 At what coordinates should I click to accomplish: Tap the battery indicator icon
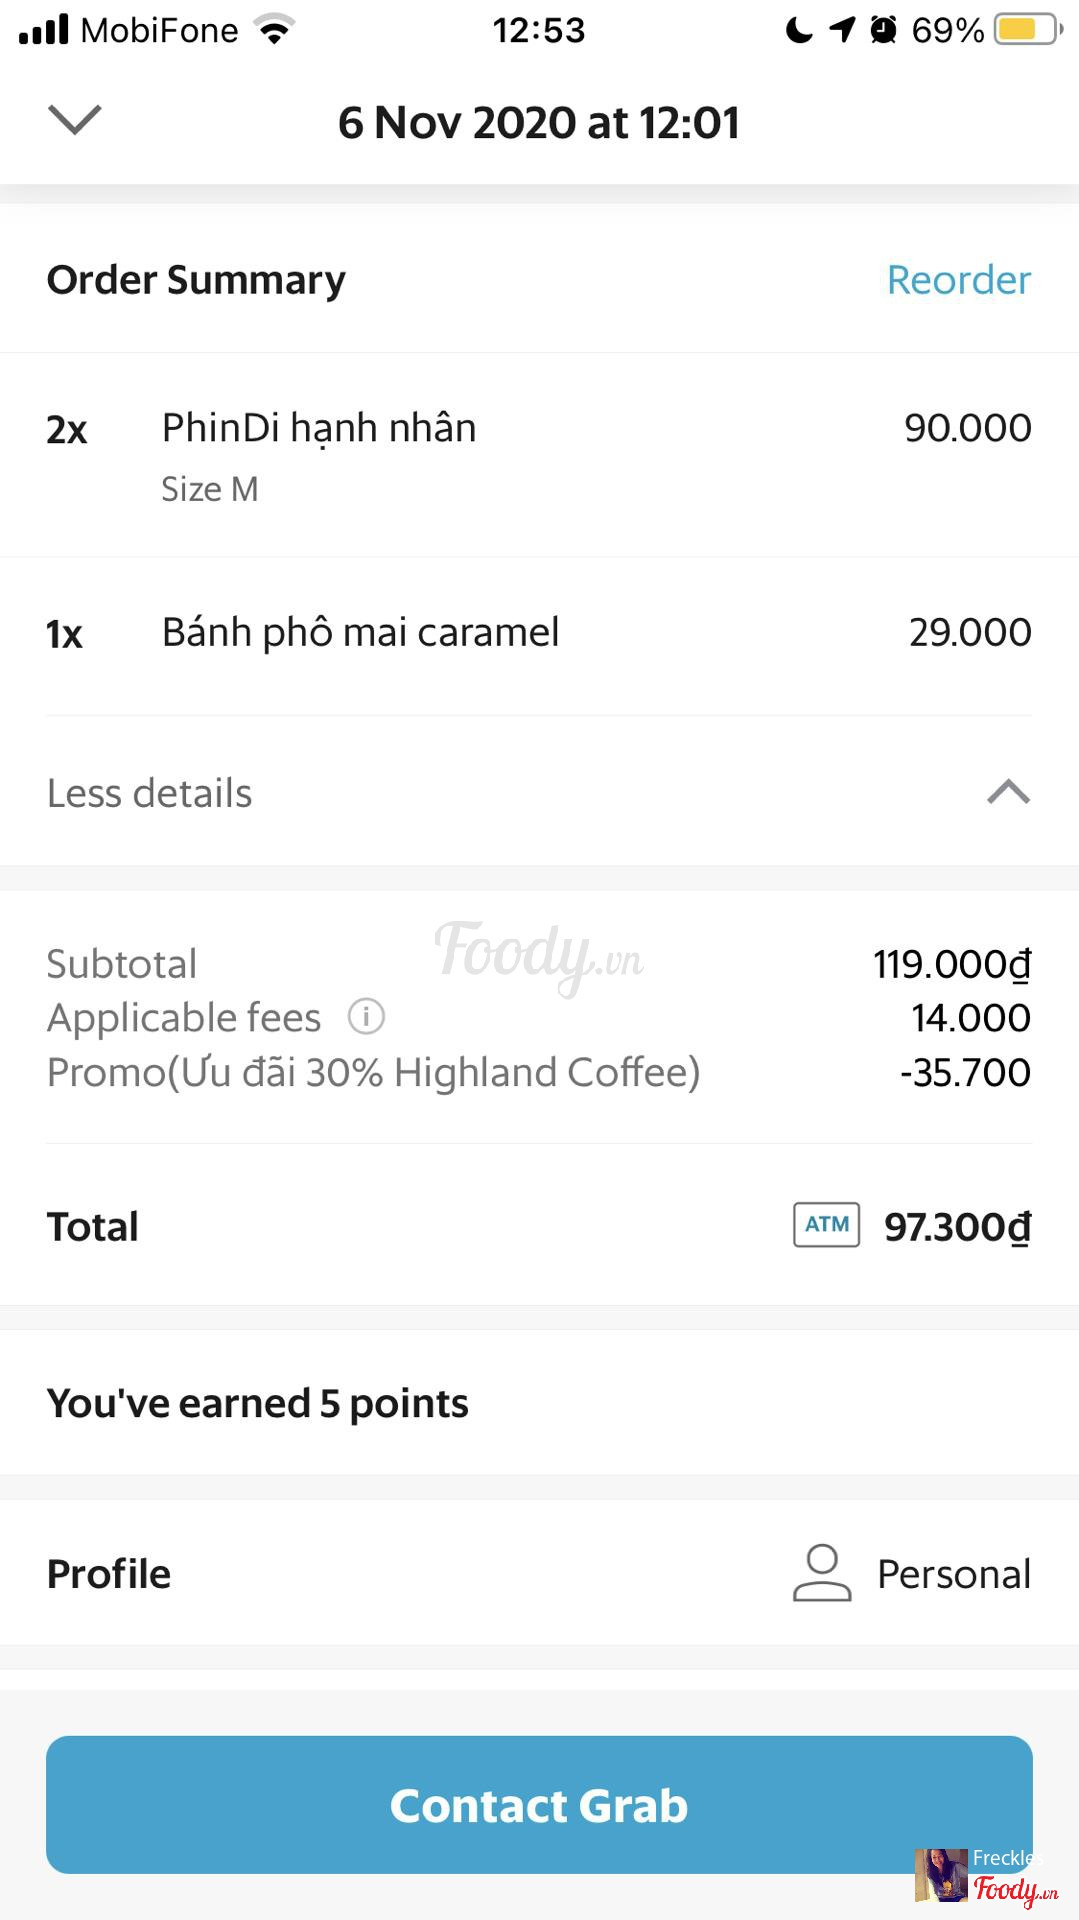tap(1027, 30)
